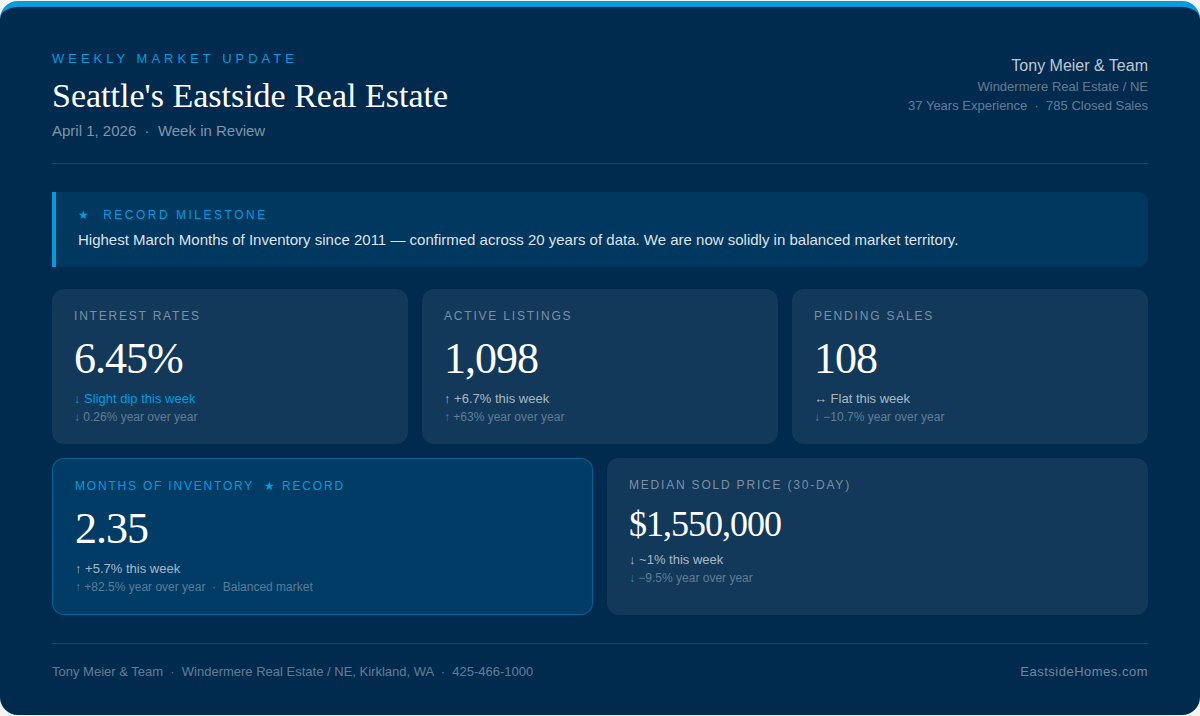The image size is (1200, 716).
Task: Click the down arrow before 'Slight dip this week'
Action: (x=77, y=399)
